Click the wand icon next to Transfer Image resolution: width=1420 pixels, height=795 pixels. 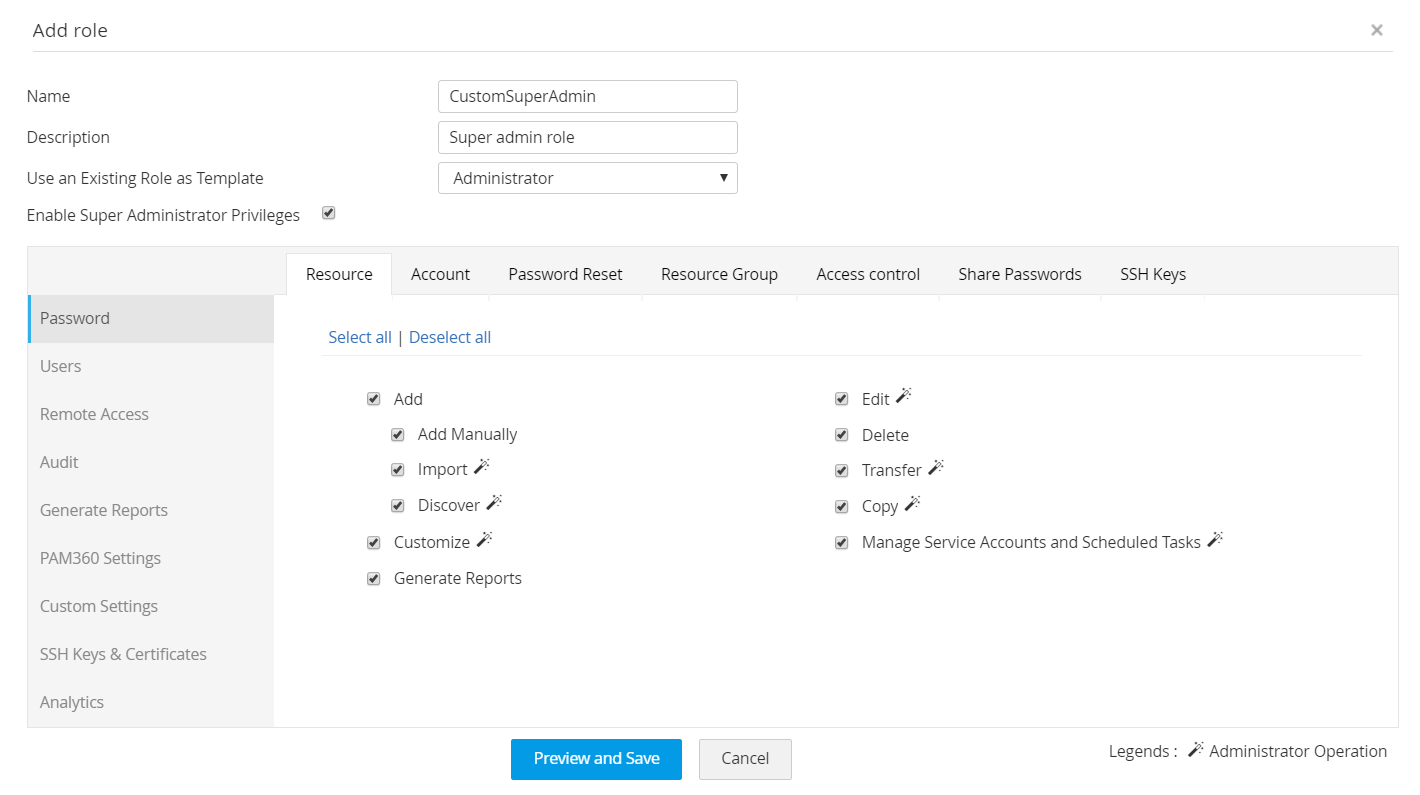pos(936,467)
